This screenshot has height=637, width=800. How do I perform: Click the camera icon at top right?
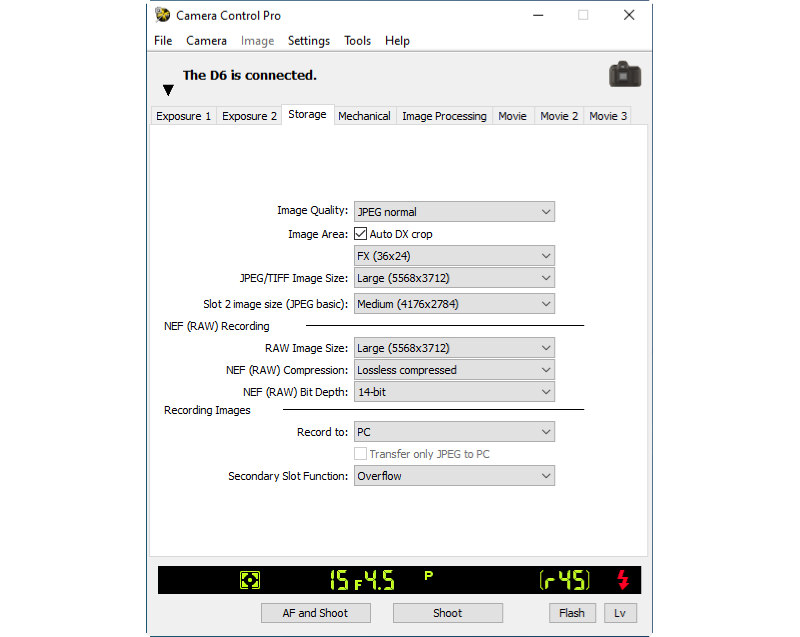(x=624, y=74)
